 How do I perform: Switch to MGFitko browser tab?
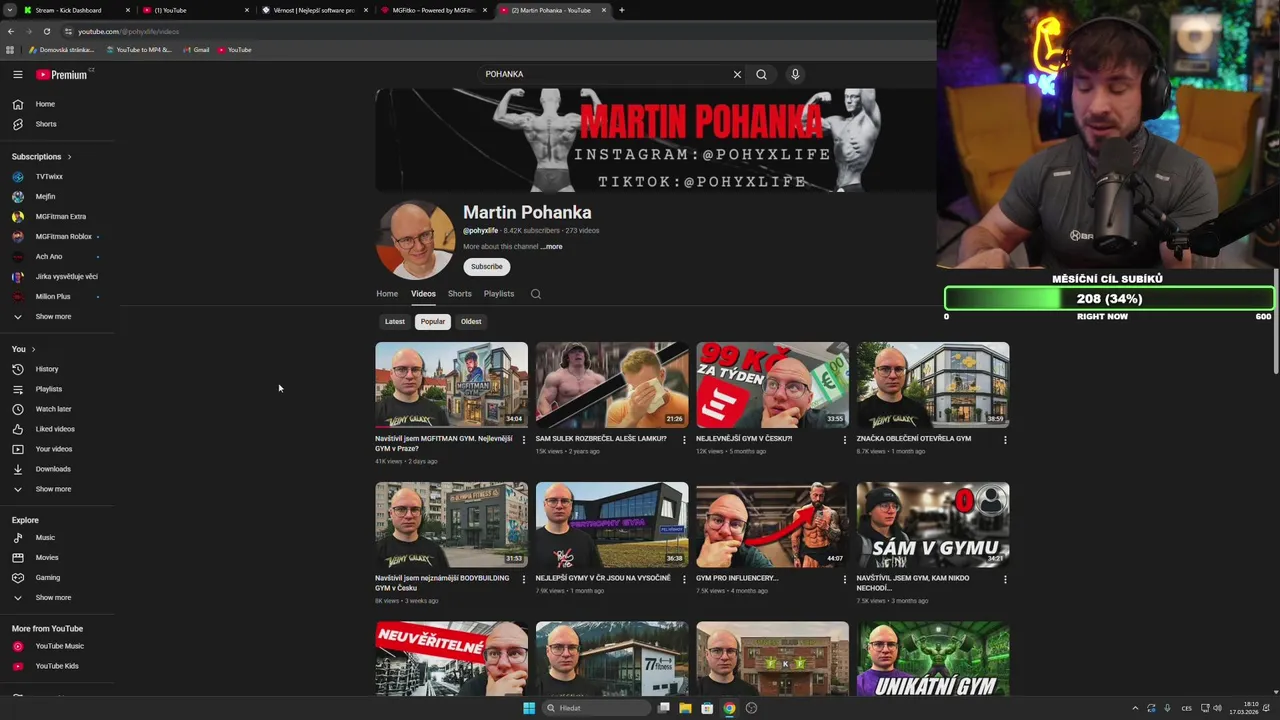[432, 10]
